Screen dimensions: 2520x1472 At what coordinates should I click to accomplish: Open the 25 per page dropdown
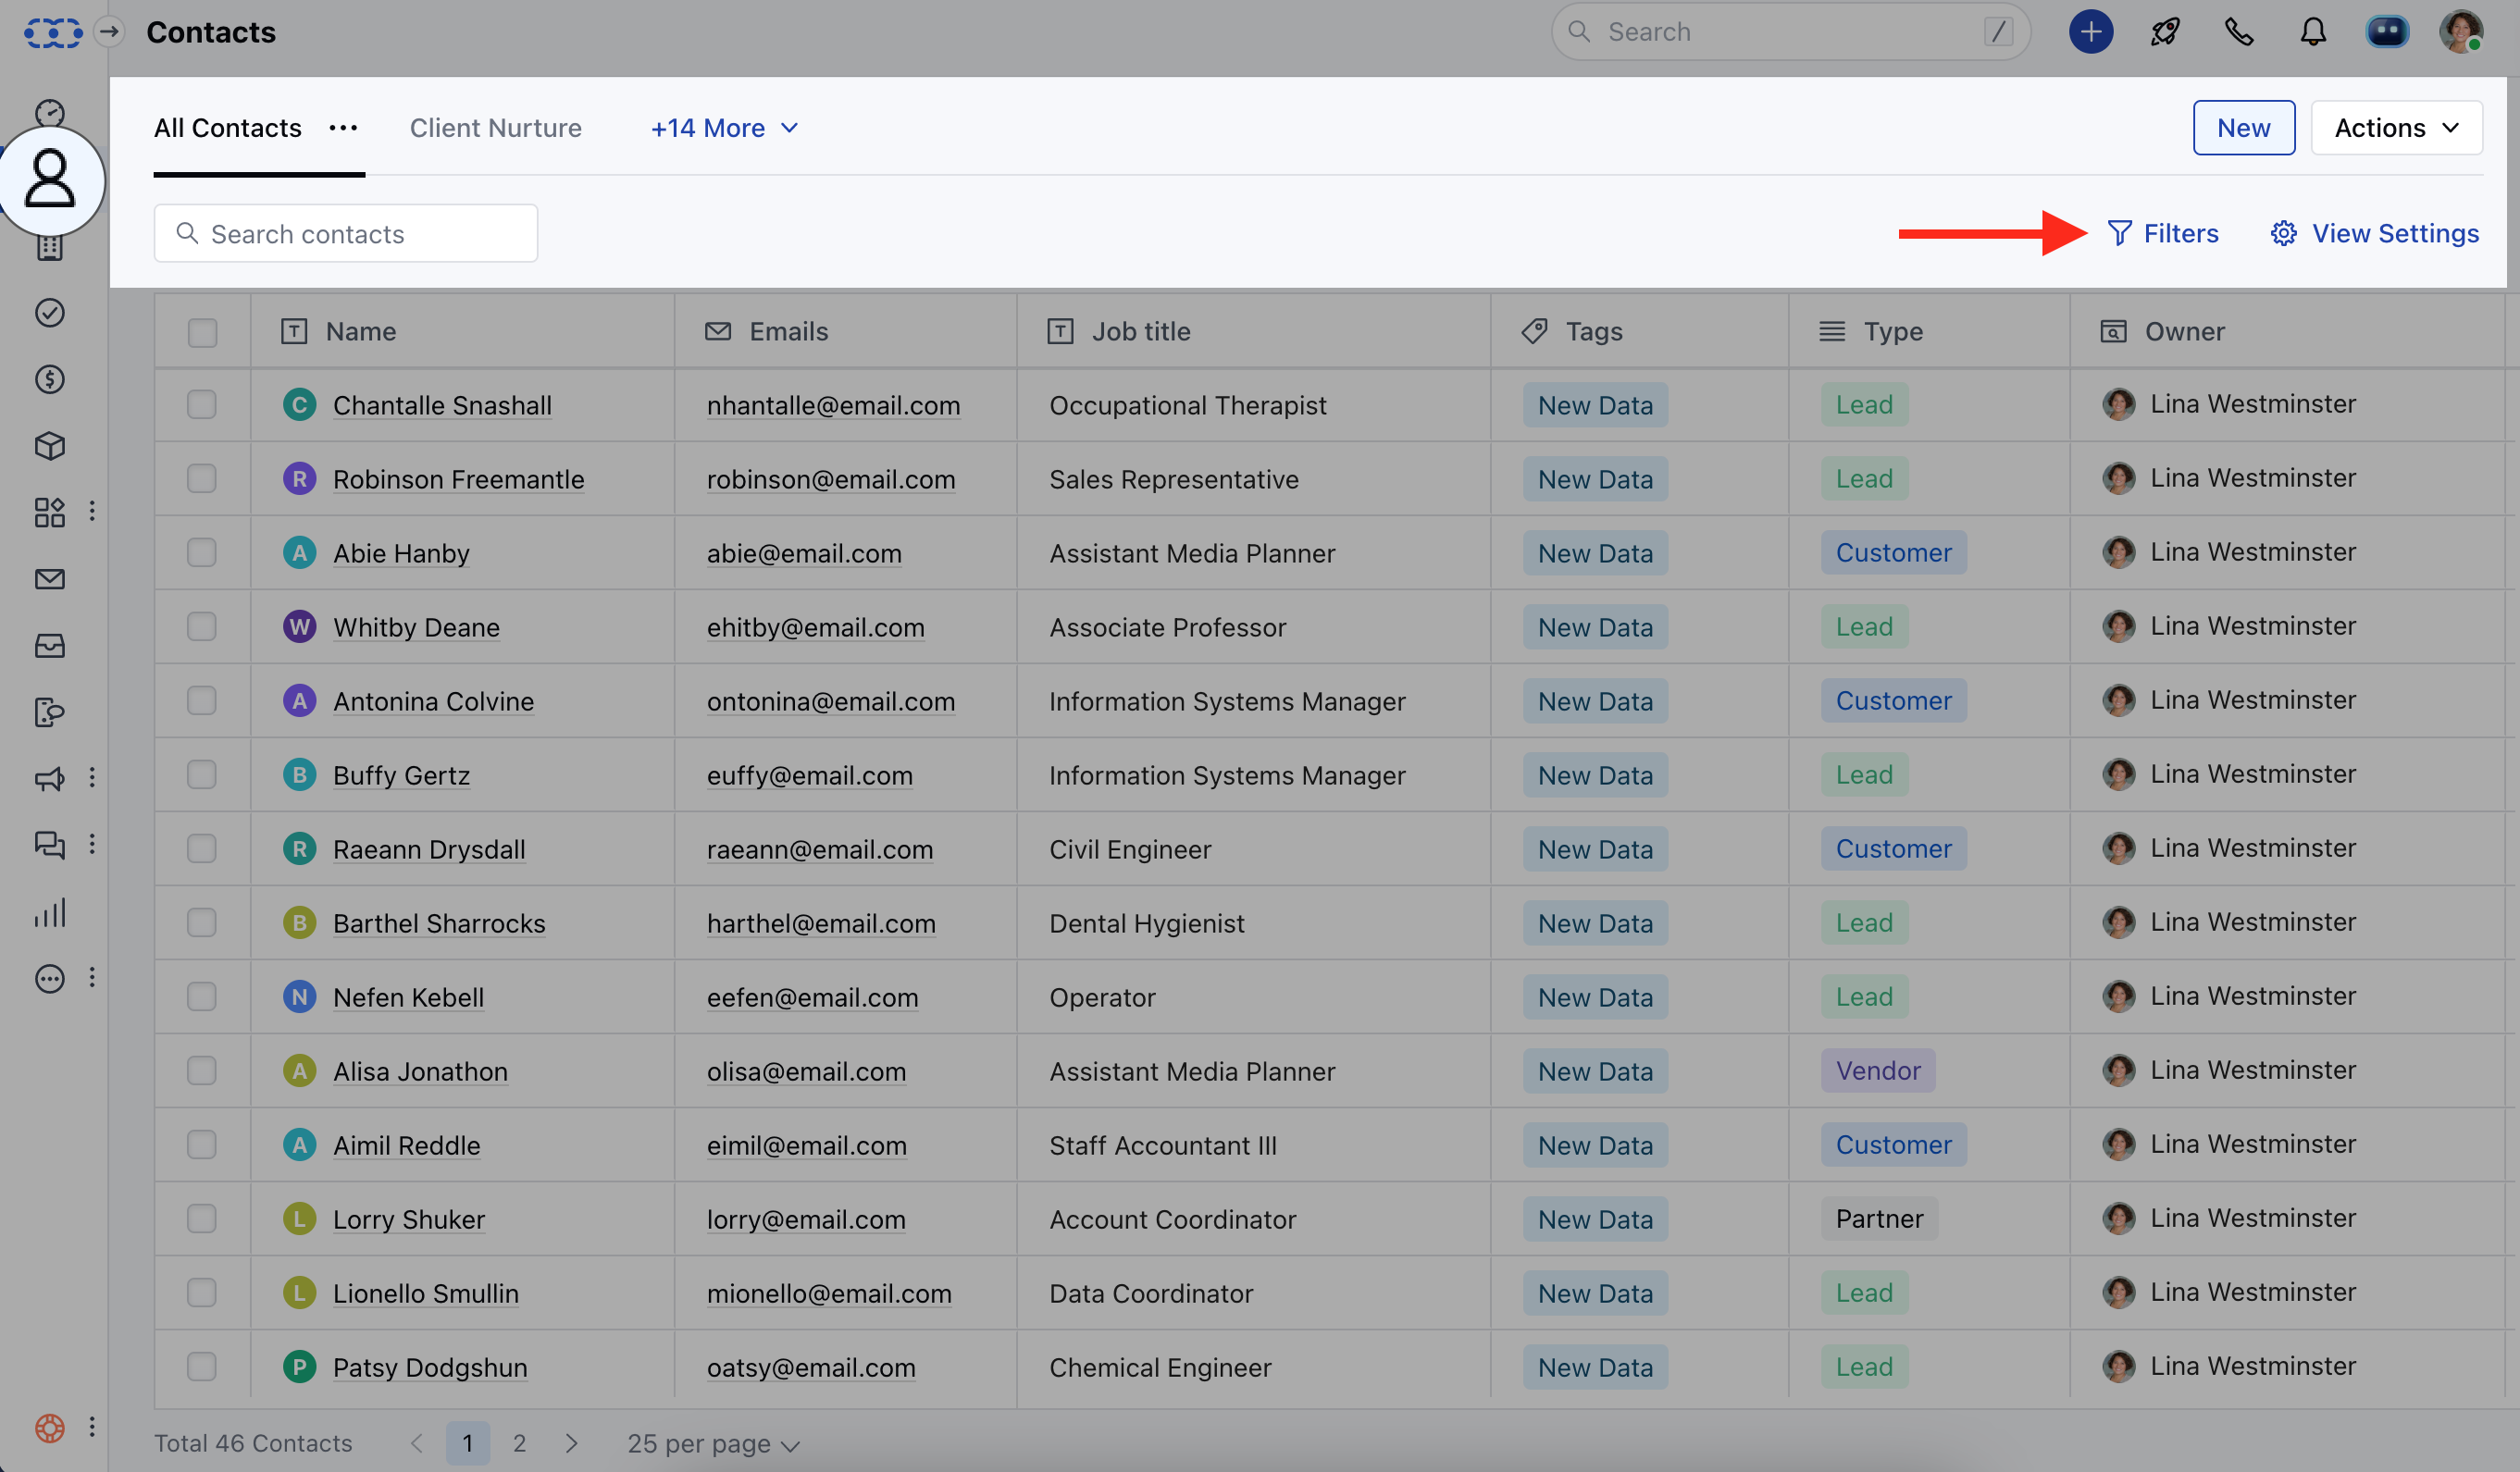point(711,1443)
